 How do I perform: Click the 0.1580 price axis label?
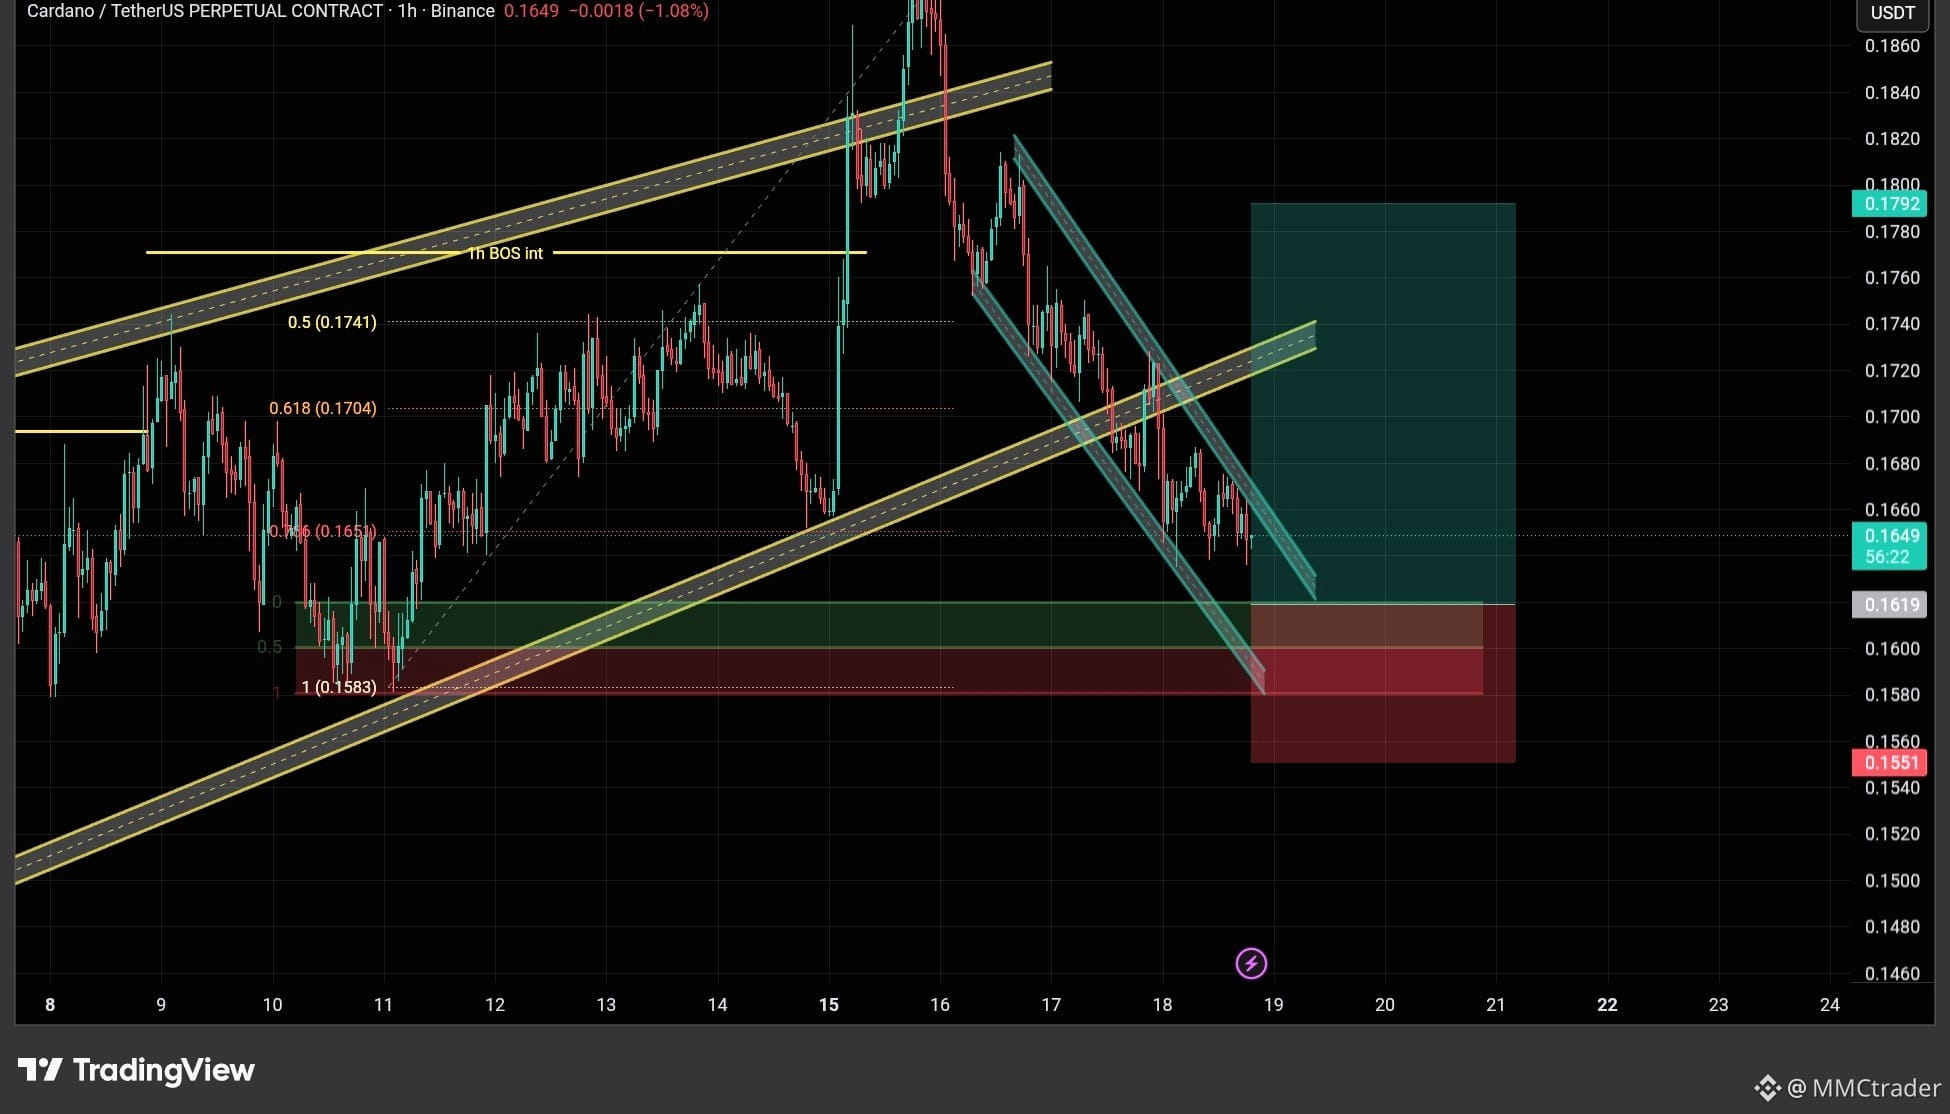point(1892,695)
